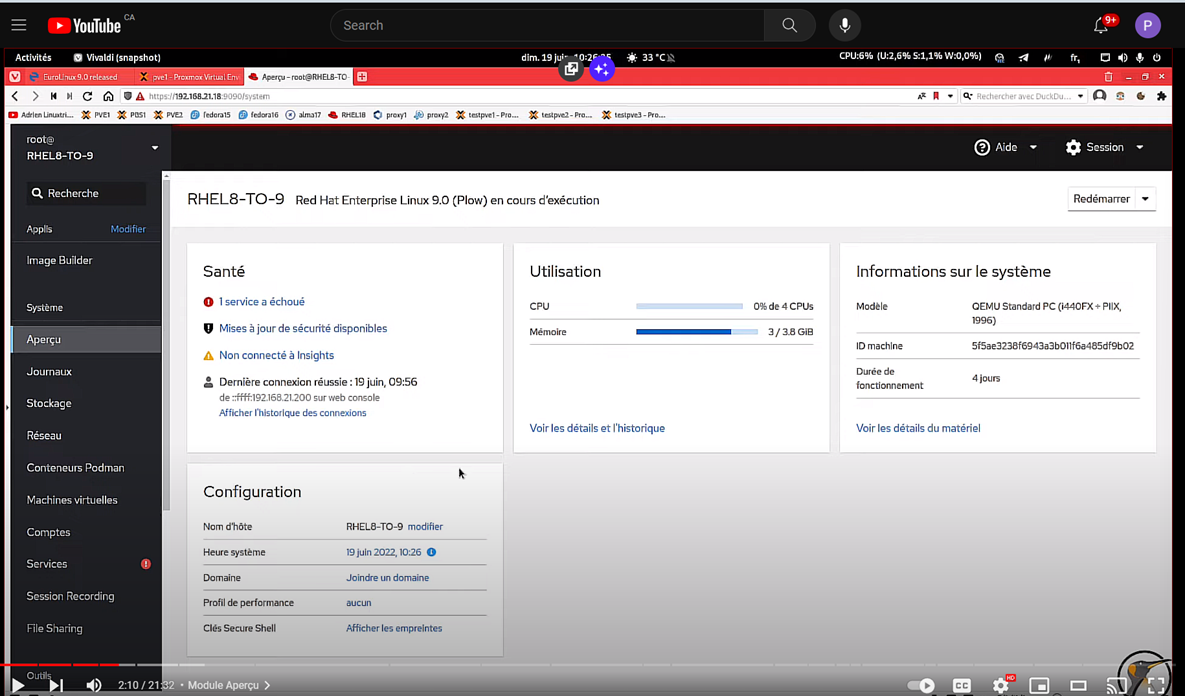Go forward with browser forward arrow
Viewport: 1185px width, 696px height.
tap(35, 96)
